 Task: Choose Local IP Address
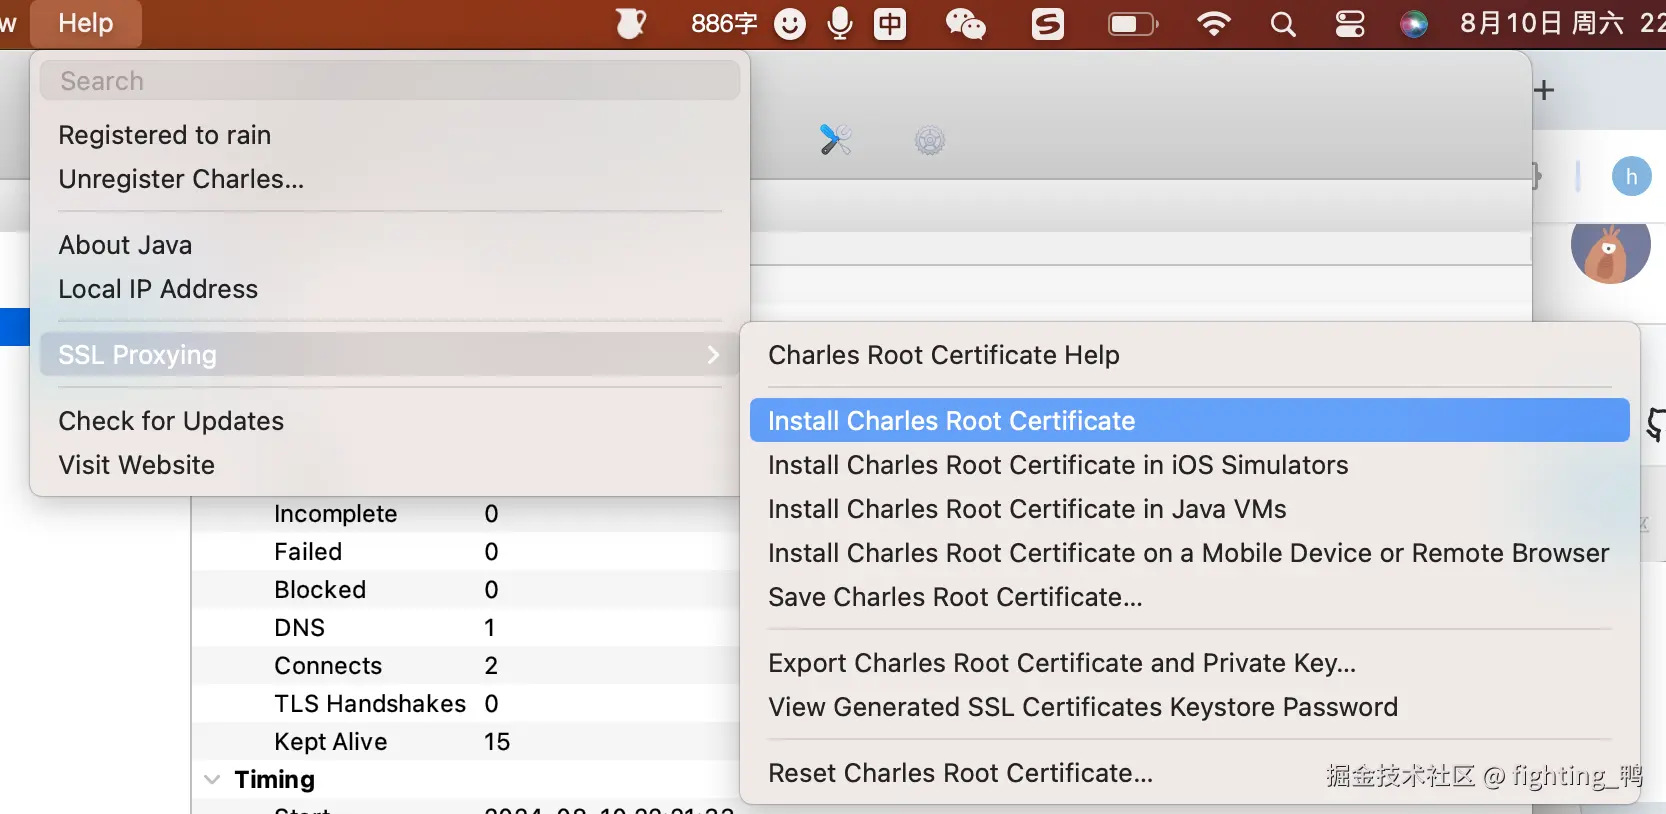390,289
